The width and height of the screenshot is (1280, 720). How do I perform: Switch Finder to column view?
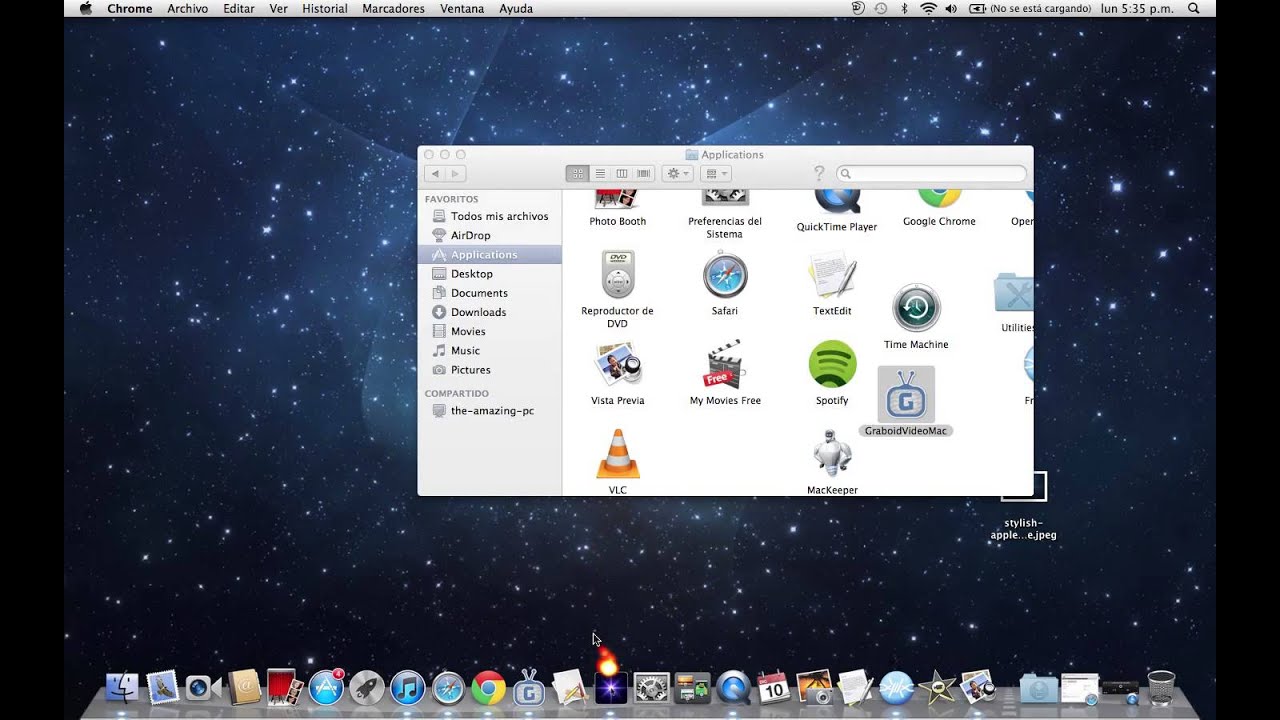[622, 174]
